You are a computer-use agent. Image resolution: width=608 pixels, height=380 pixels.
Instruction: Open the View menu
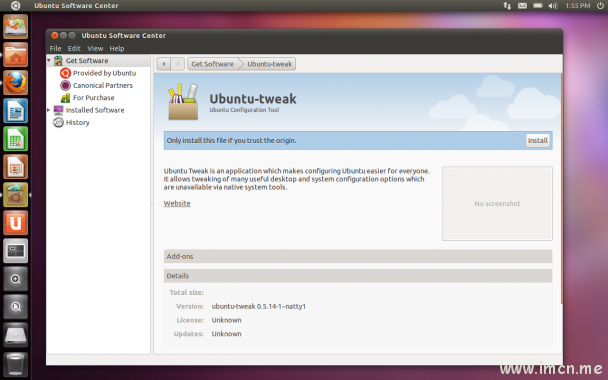(95, 48)
